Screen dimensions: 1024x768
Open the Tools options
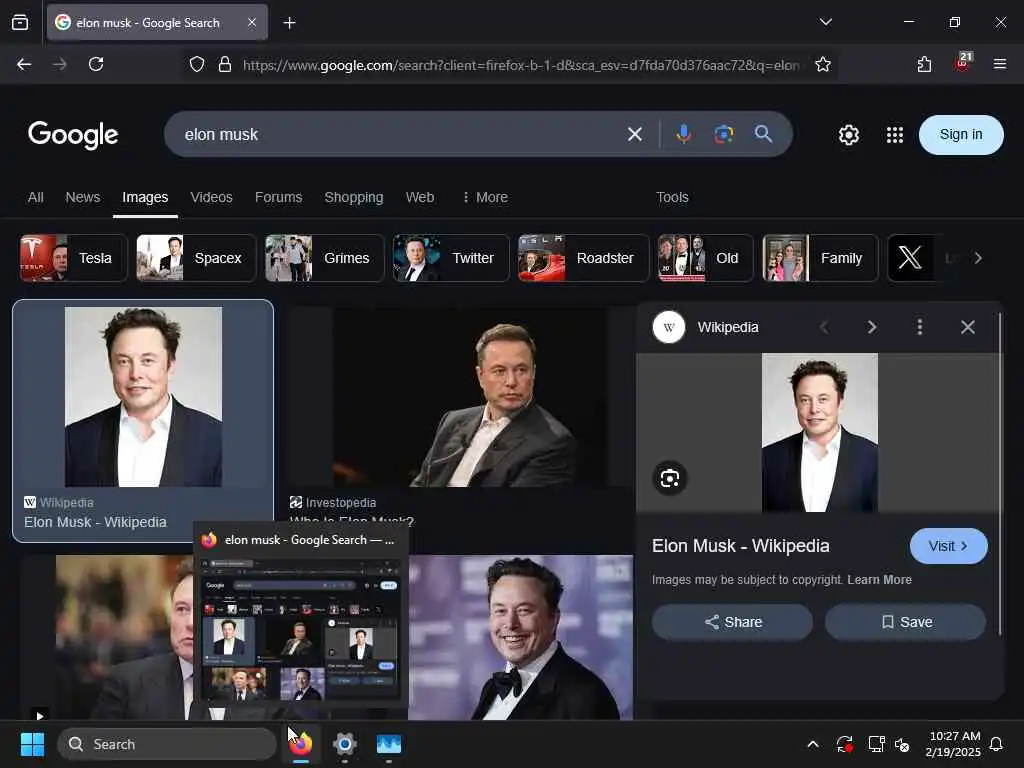[672, 197]
